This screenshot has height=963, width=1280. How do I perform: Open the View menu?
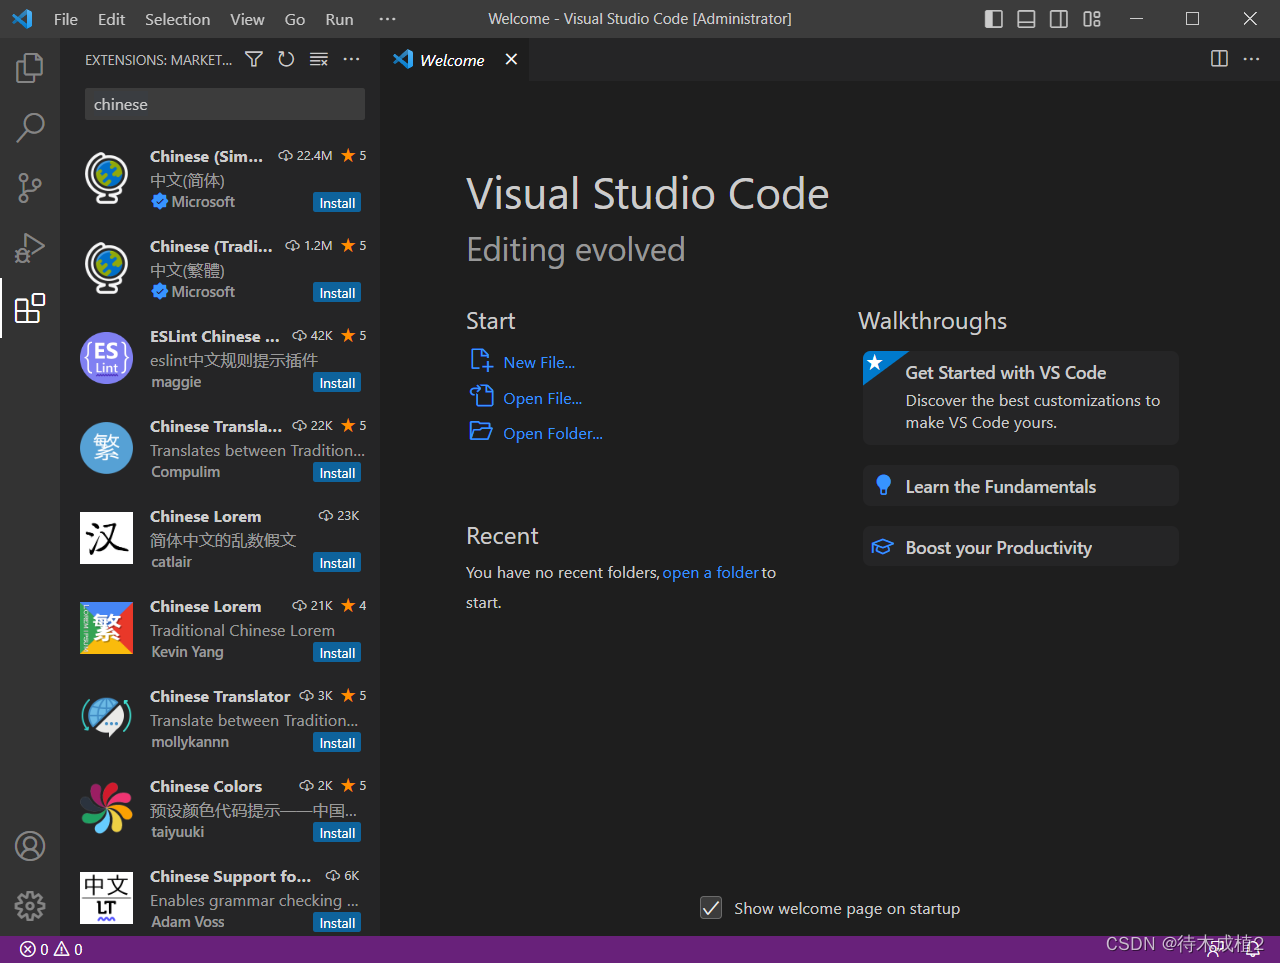(247, 19)
